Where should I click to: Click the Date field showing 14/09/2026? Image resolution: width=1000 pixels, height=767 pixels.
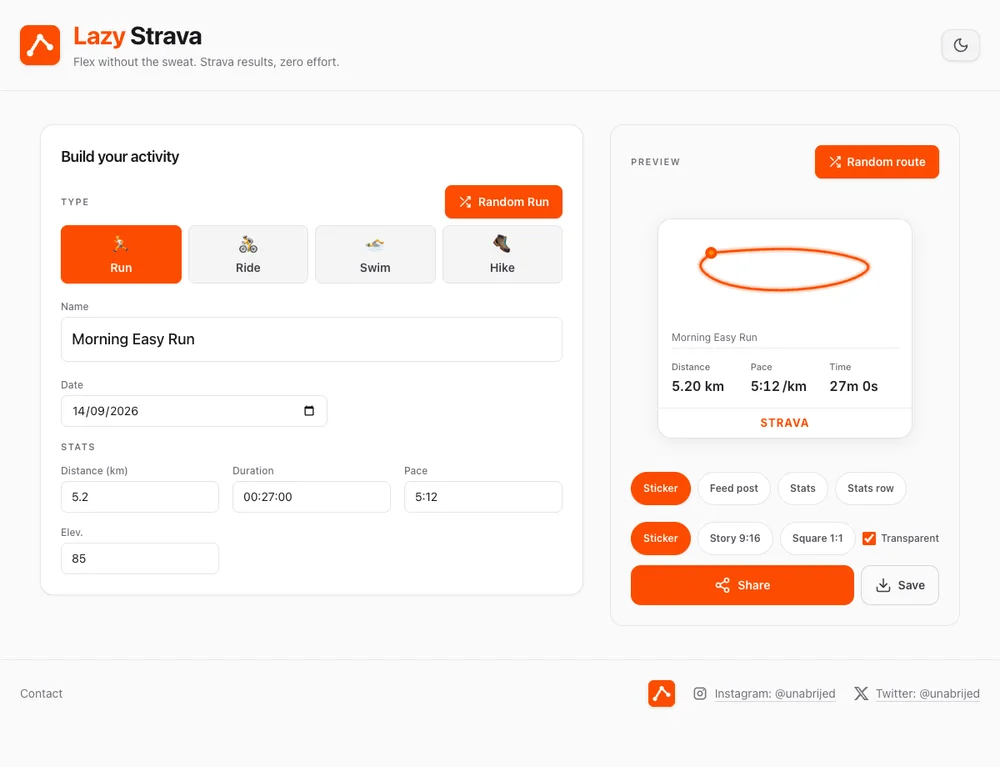coord(194,411)
